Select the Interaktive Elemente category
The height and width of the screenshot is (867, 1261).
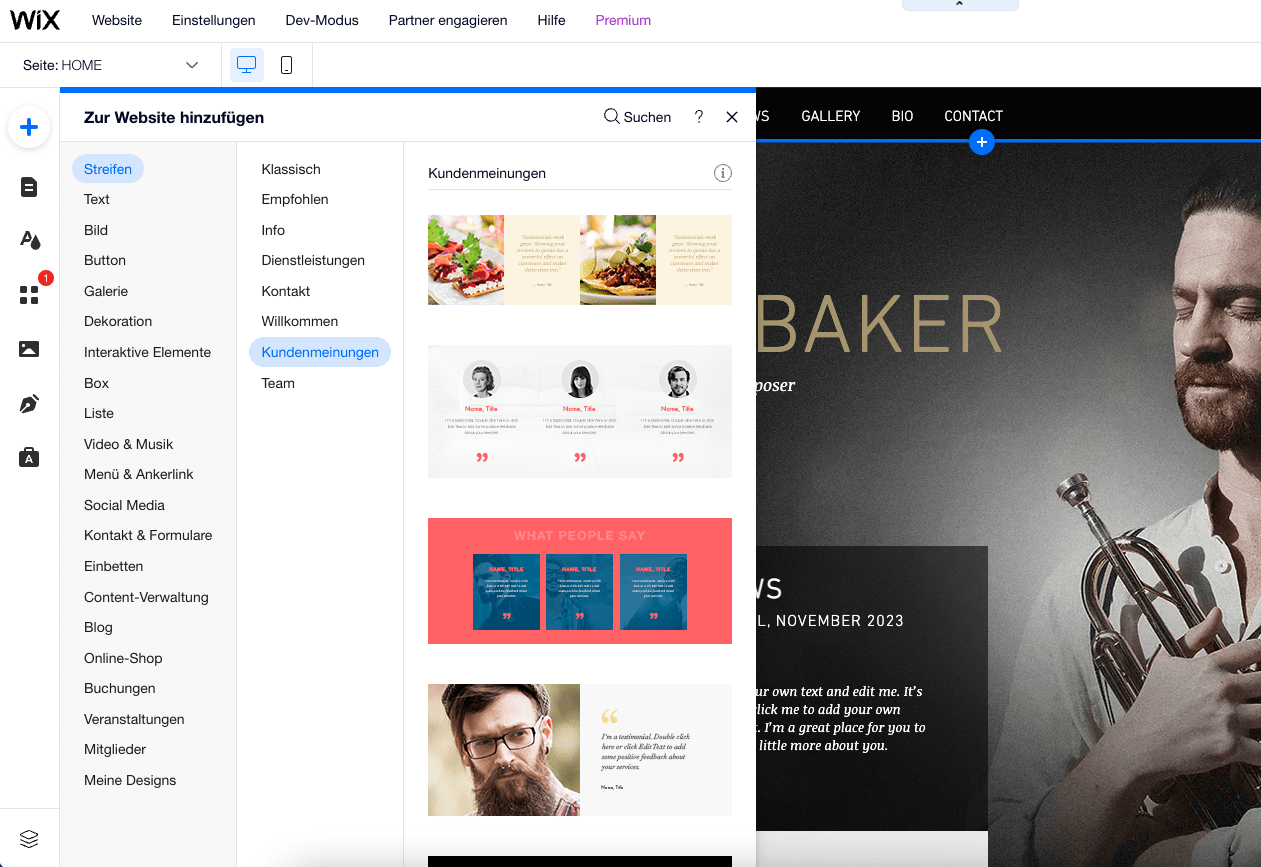[148, 352]
